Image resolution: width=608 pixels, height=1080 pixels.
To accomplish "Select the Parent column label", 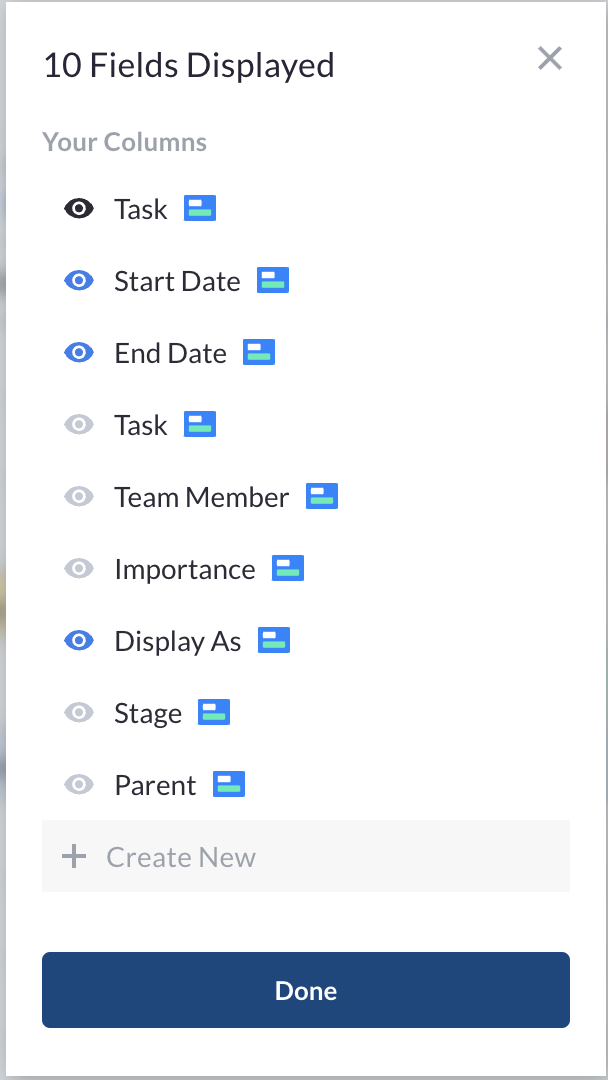I will click(155, 785).
